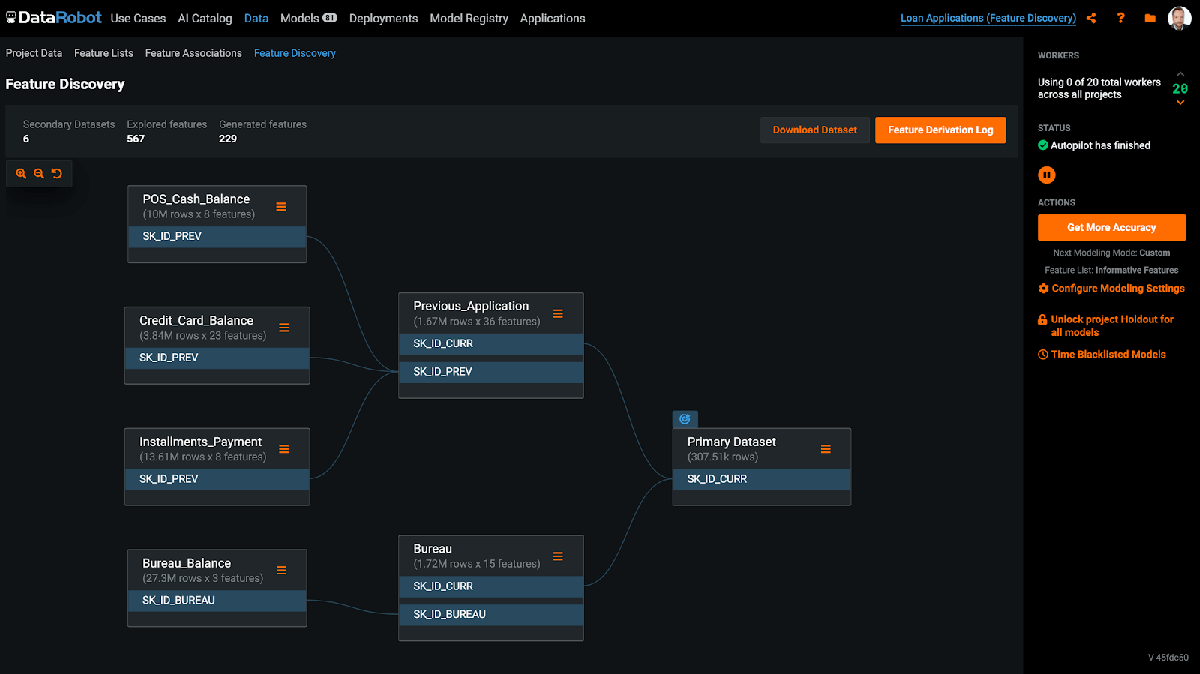Reset the graph zoom level
This screenshot has height=674, width=1200.
coord(57,174)
